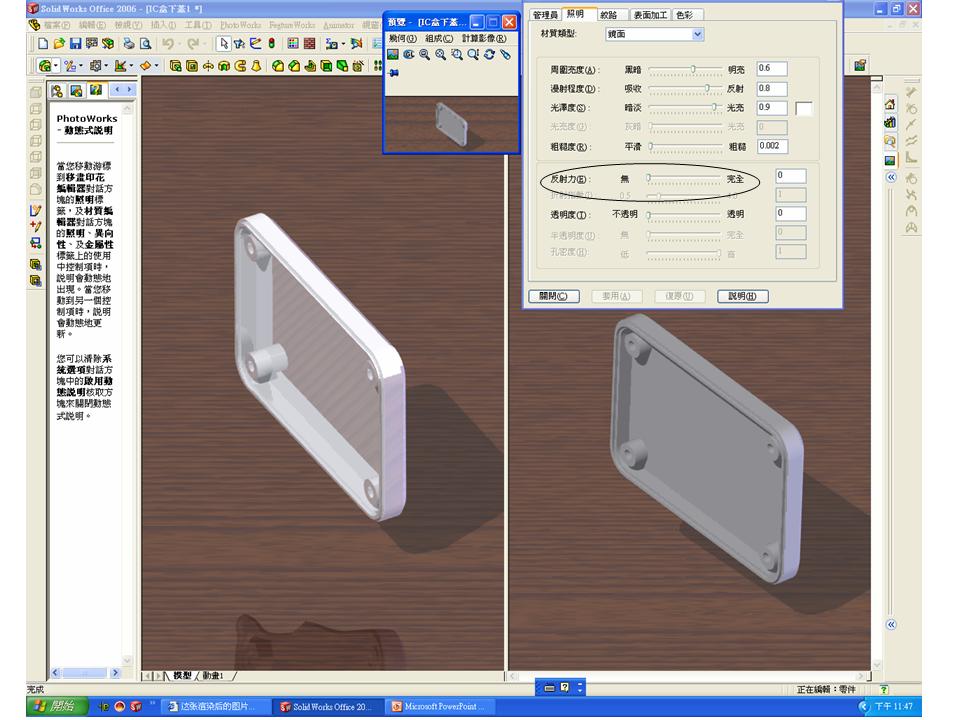Click the home icon in right task pane
Screen dimensions: 960x720
pyautogui.click(x=890, y=105)
